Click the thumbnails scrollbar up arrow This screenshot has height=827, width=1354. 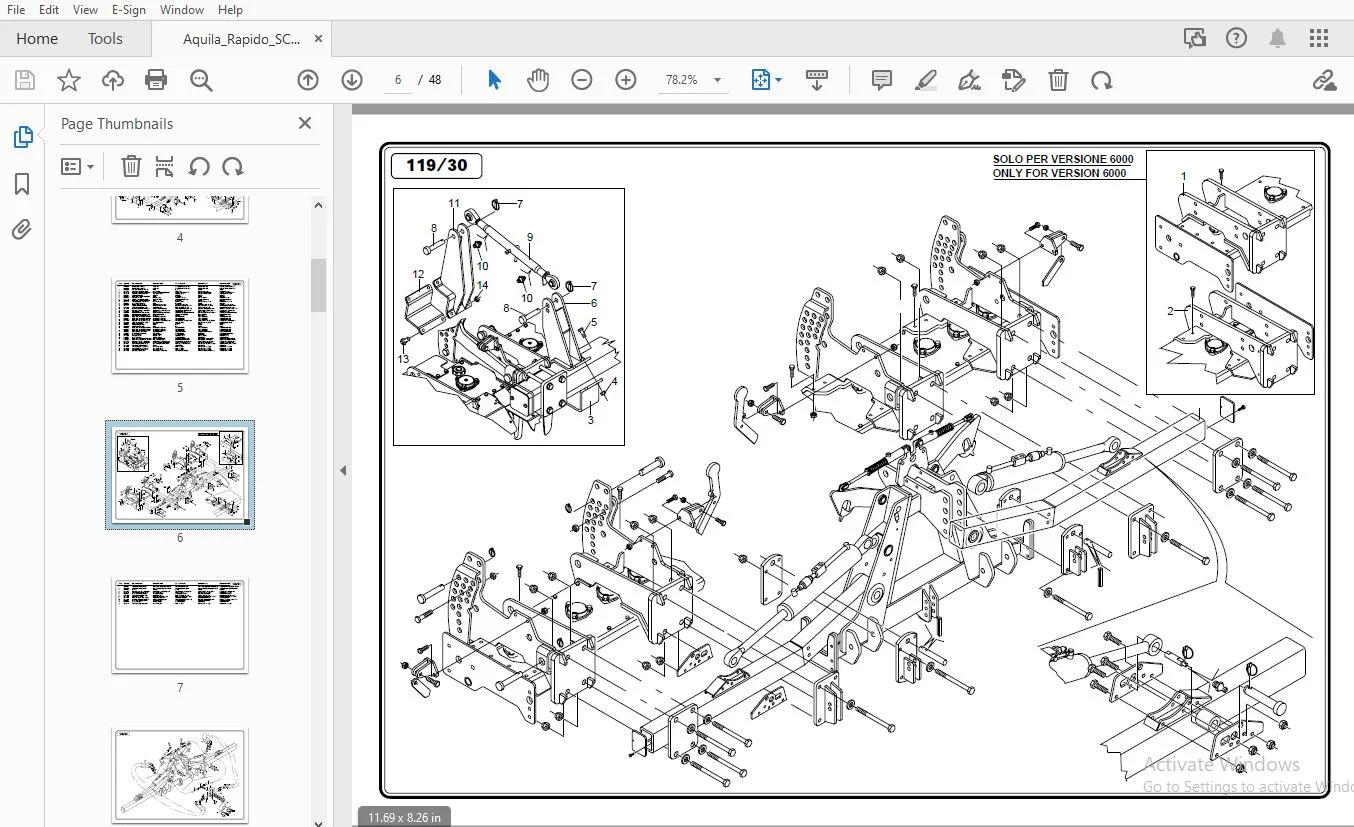(x=319, y=205)
